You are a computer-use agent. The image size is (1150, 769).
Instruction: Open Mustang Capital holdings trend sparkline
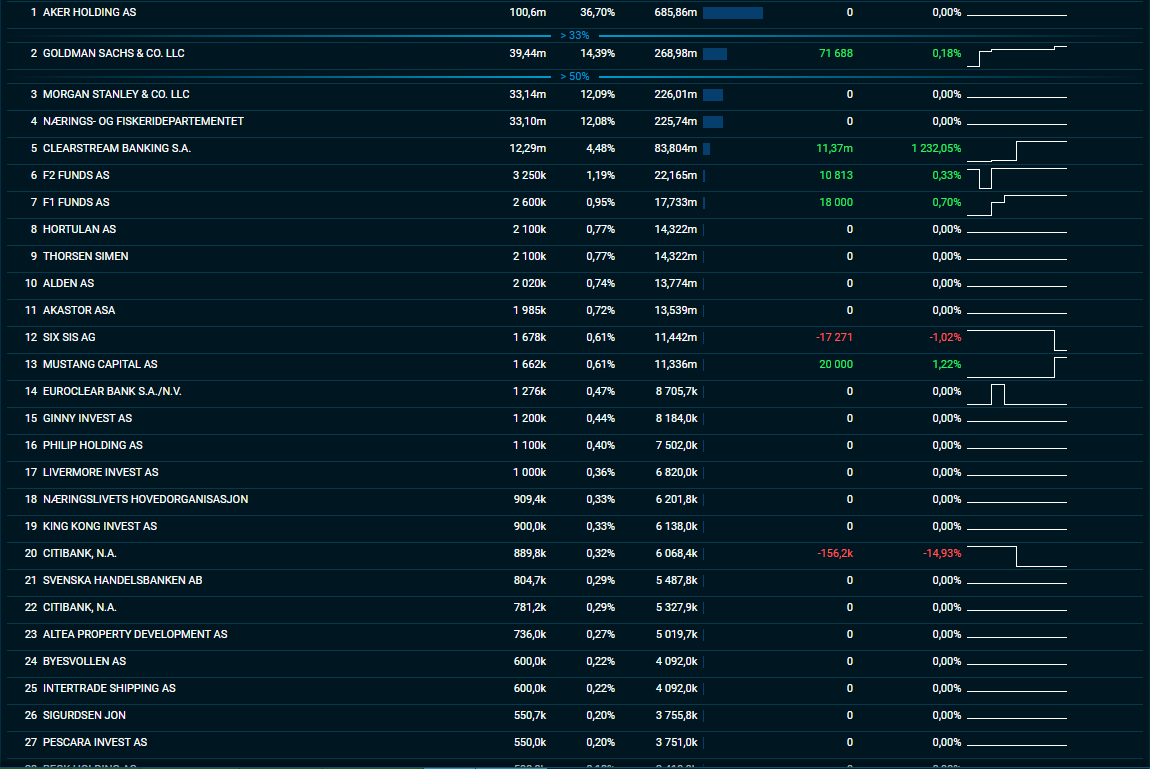[x=1017, y=367]
